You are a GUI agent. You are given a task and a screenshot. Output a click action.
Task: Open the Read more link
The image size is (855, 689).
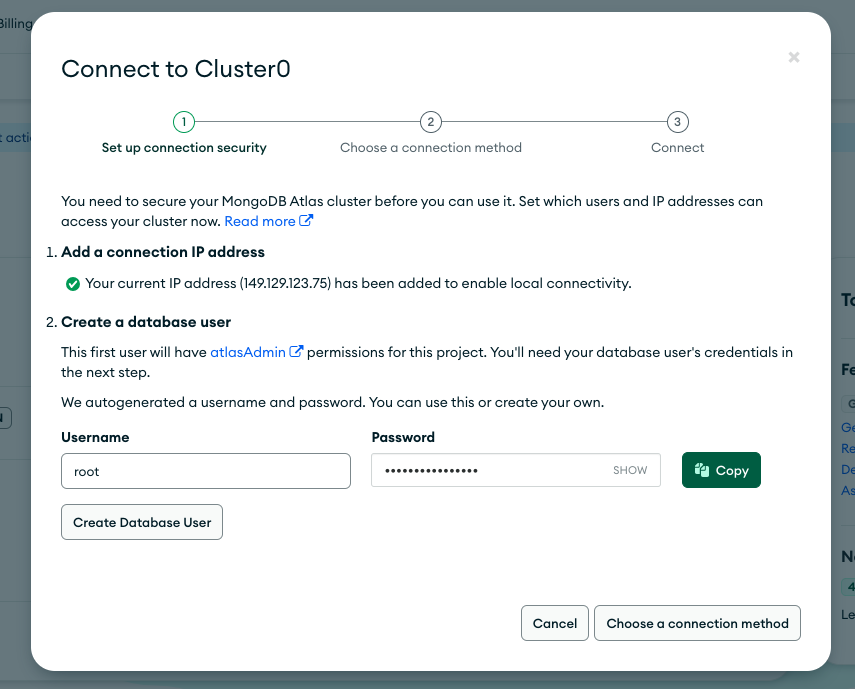(260, 221)
